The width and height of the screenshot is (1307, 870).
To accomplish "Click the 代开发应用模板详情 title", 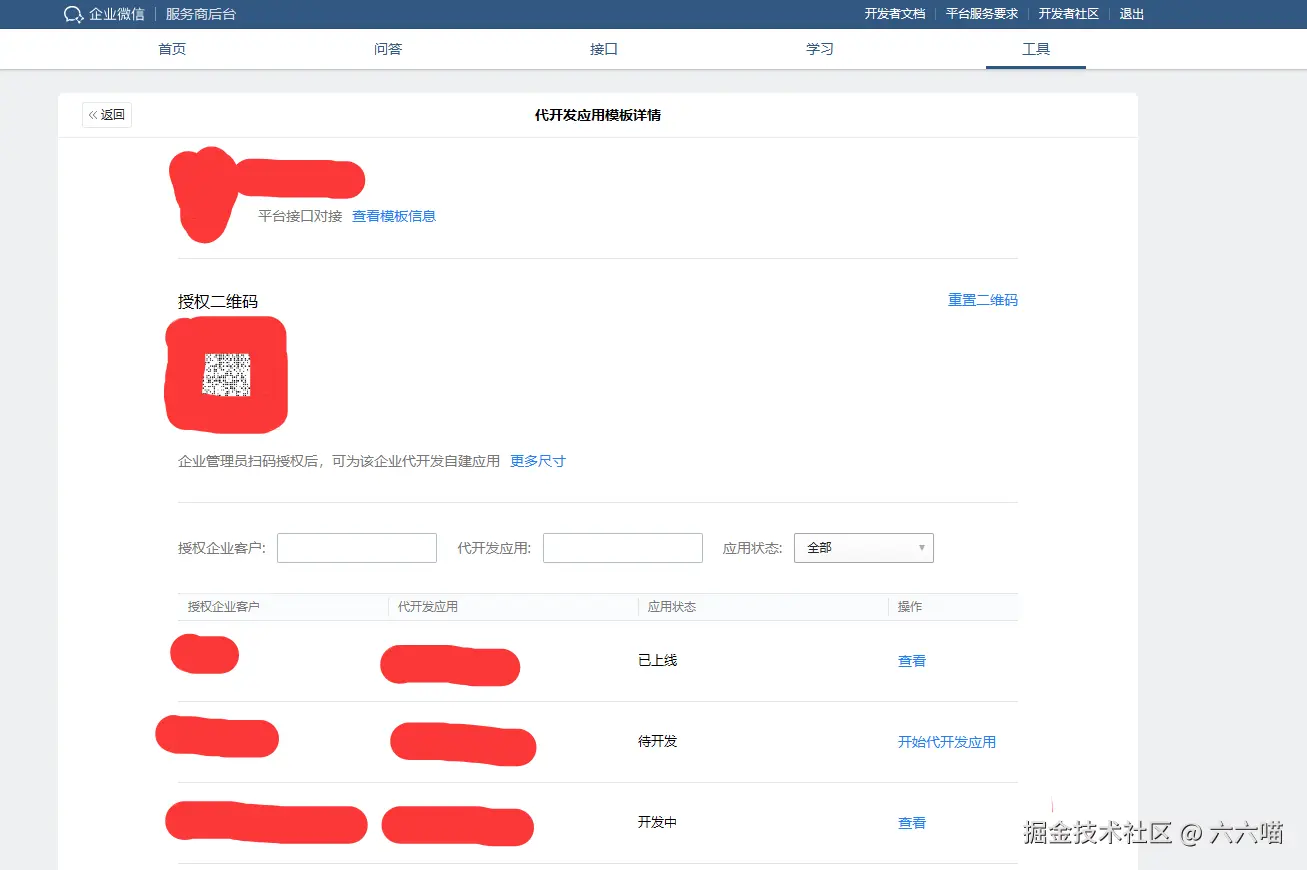I will [x=598, y=115].
